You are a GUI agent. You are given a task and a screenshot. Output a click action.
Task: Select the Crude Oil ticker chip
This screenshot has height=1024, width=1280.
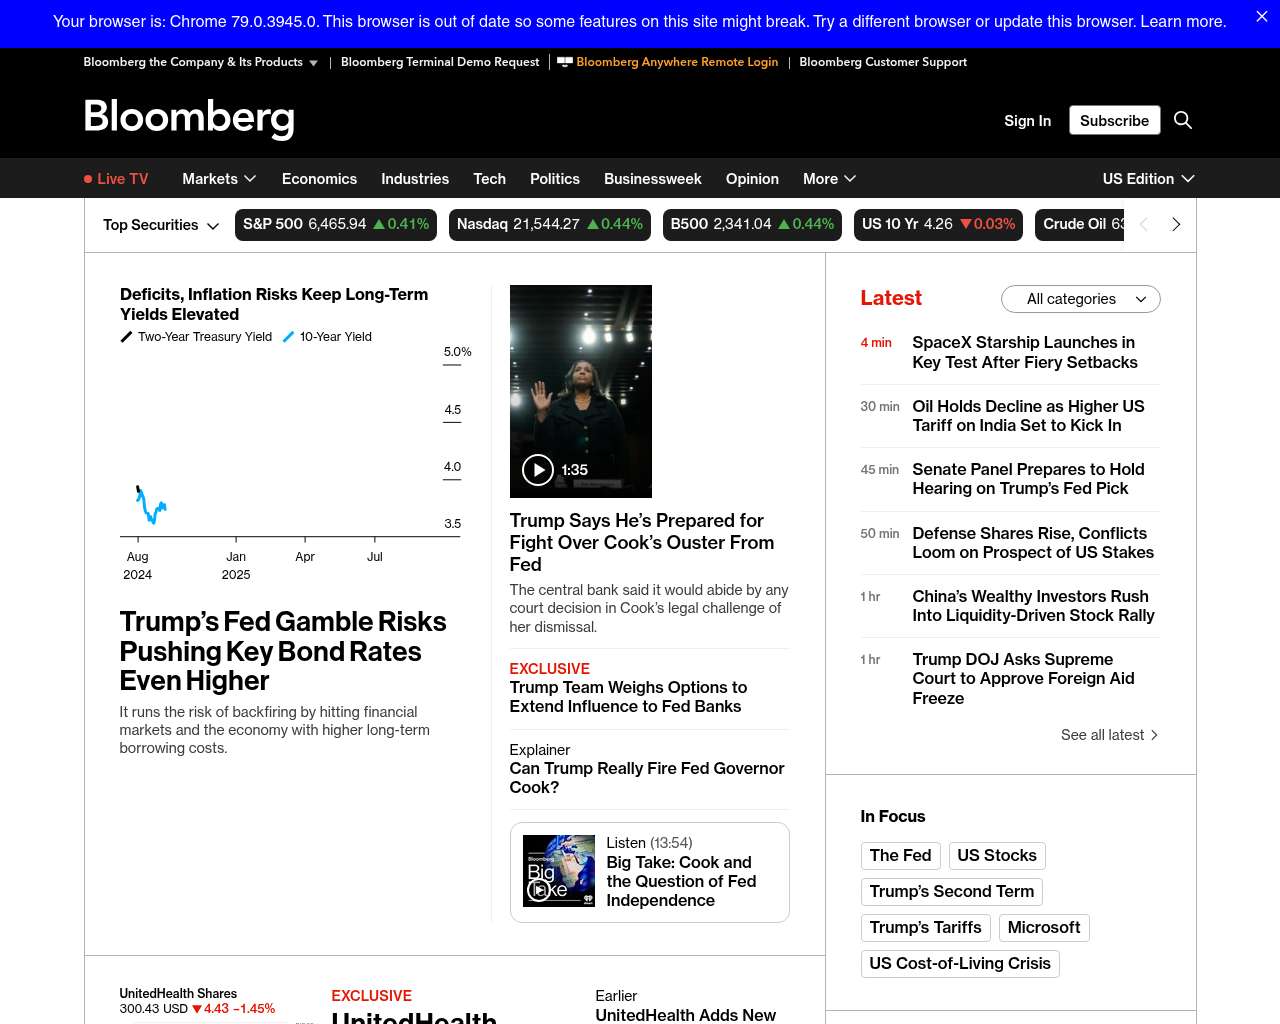pyautogui.click(x=1081, y=225)
